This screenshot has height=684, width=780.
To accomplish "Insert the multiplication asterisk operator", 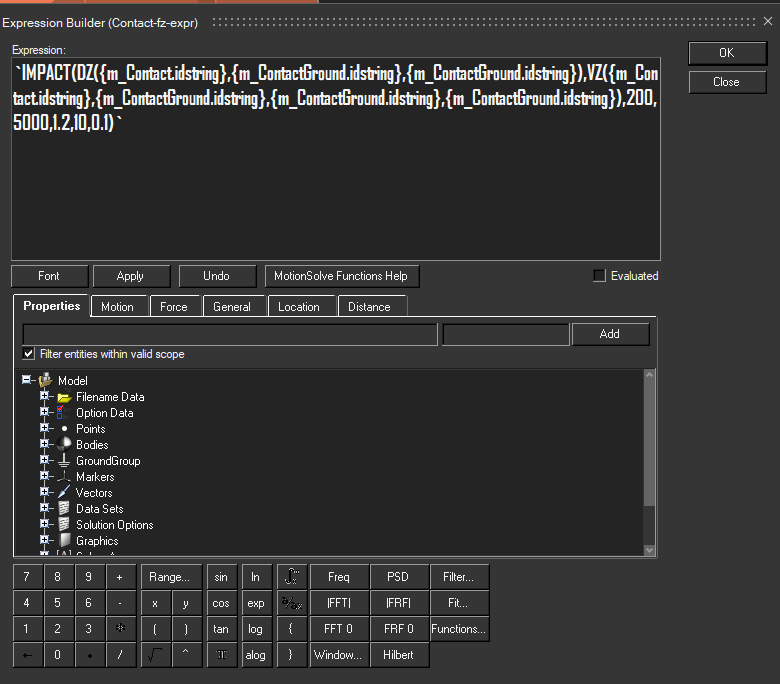I will coord(120,628).
